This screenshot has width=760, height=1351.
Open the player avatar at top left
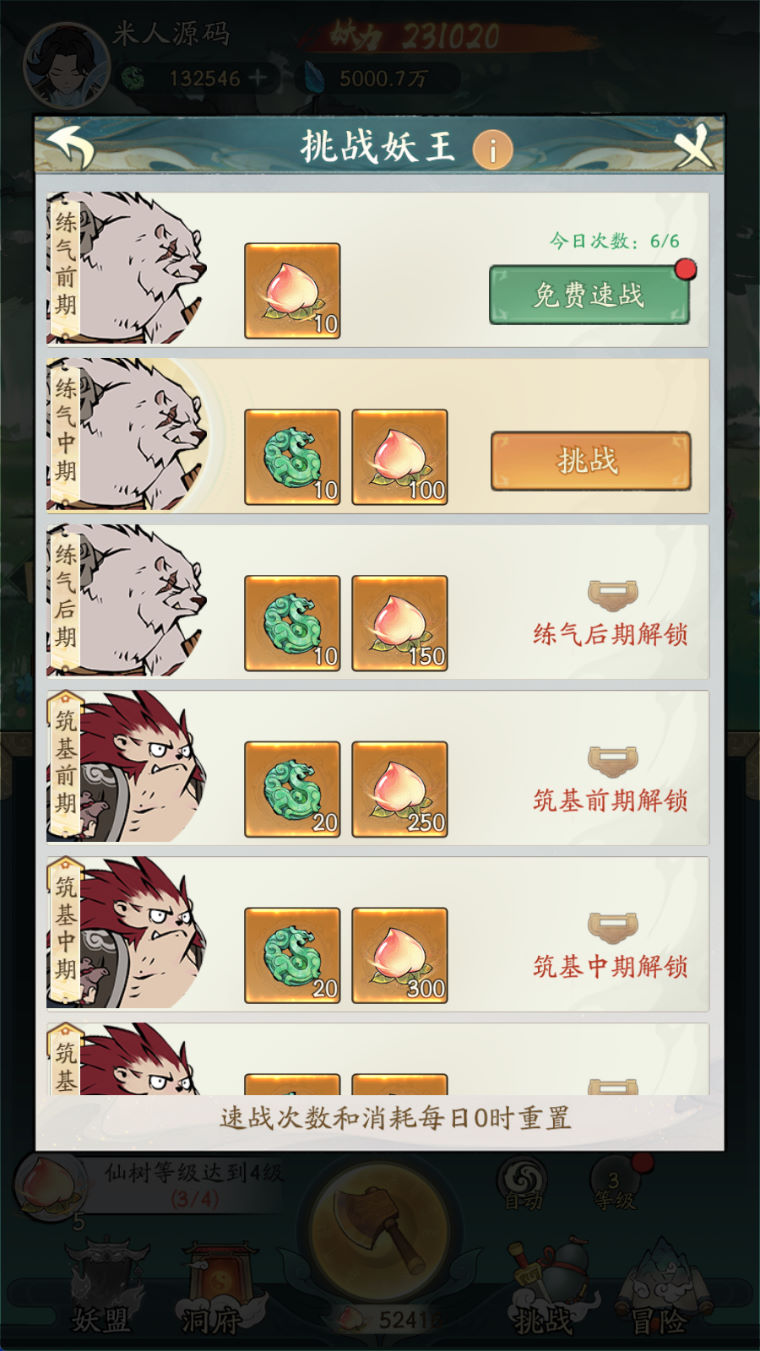[65, 64]
